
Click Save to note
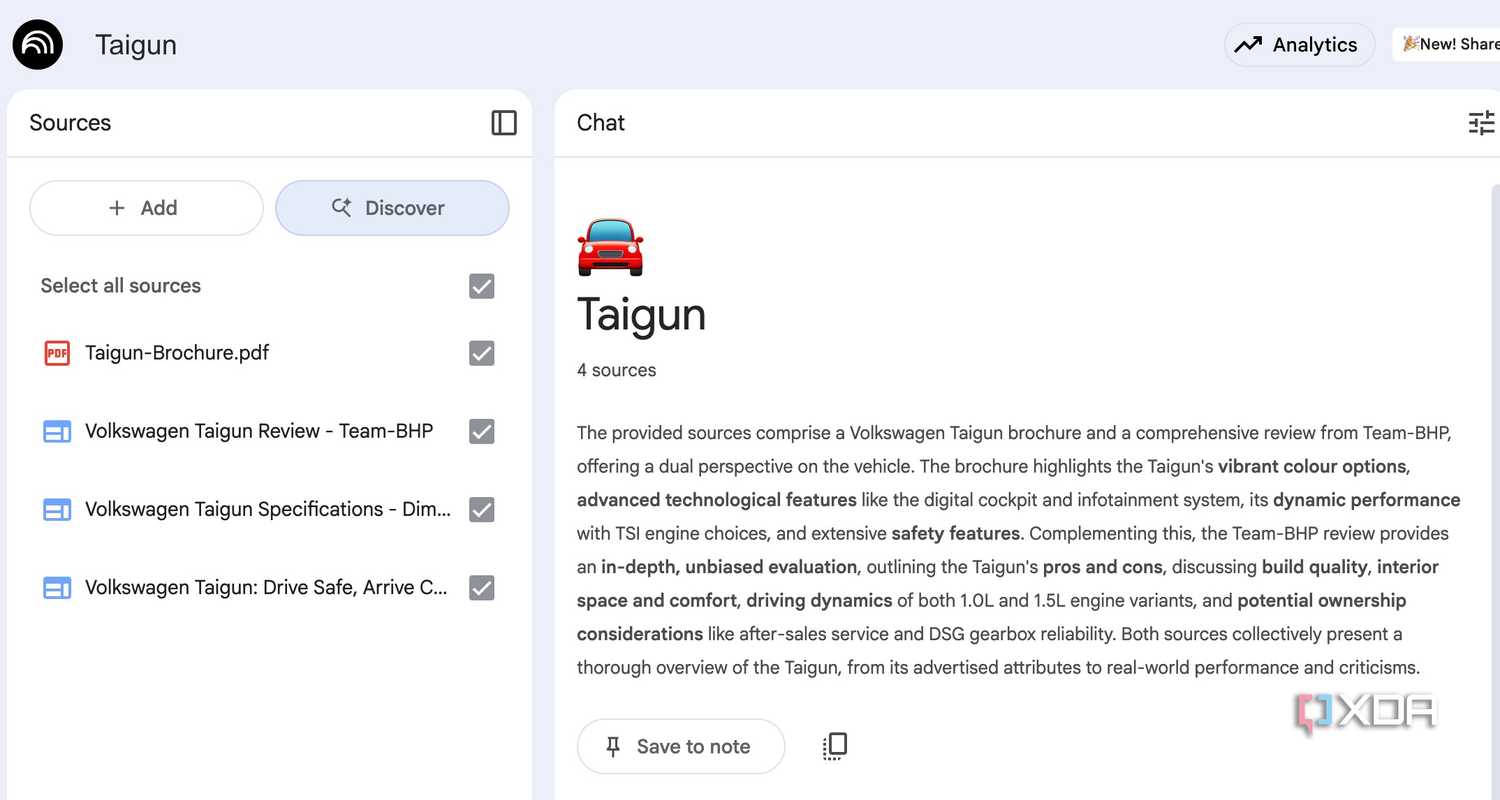(681, 746)
